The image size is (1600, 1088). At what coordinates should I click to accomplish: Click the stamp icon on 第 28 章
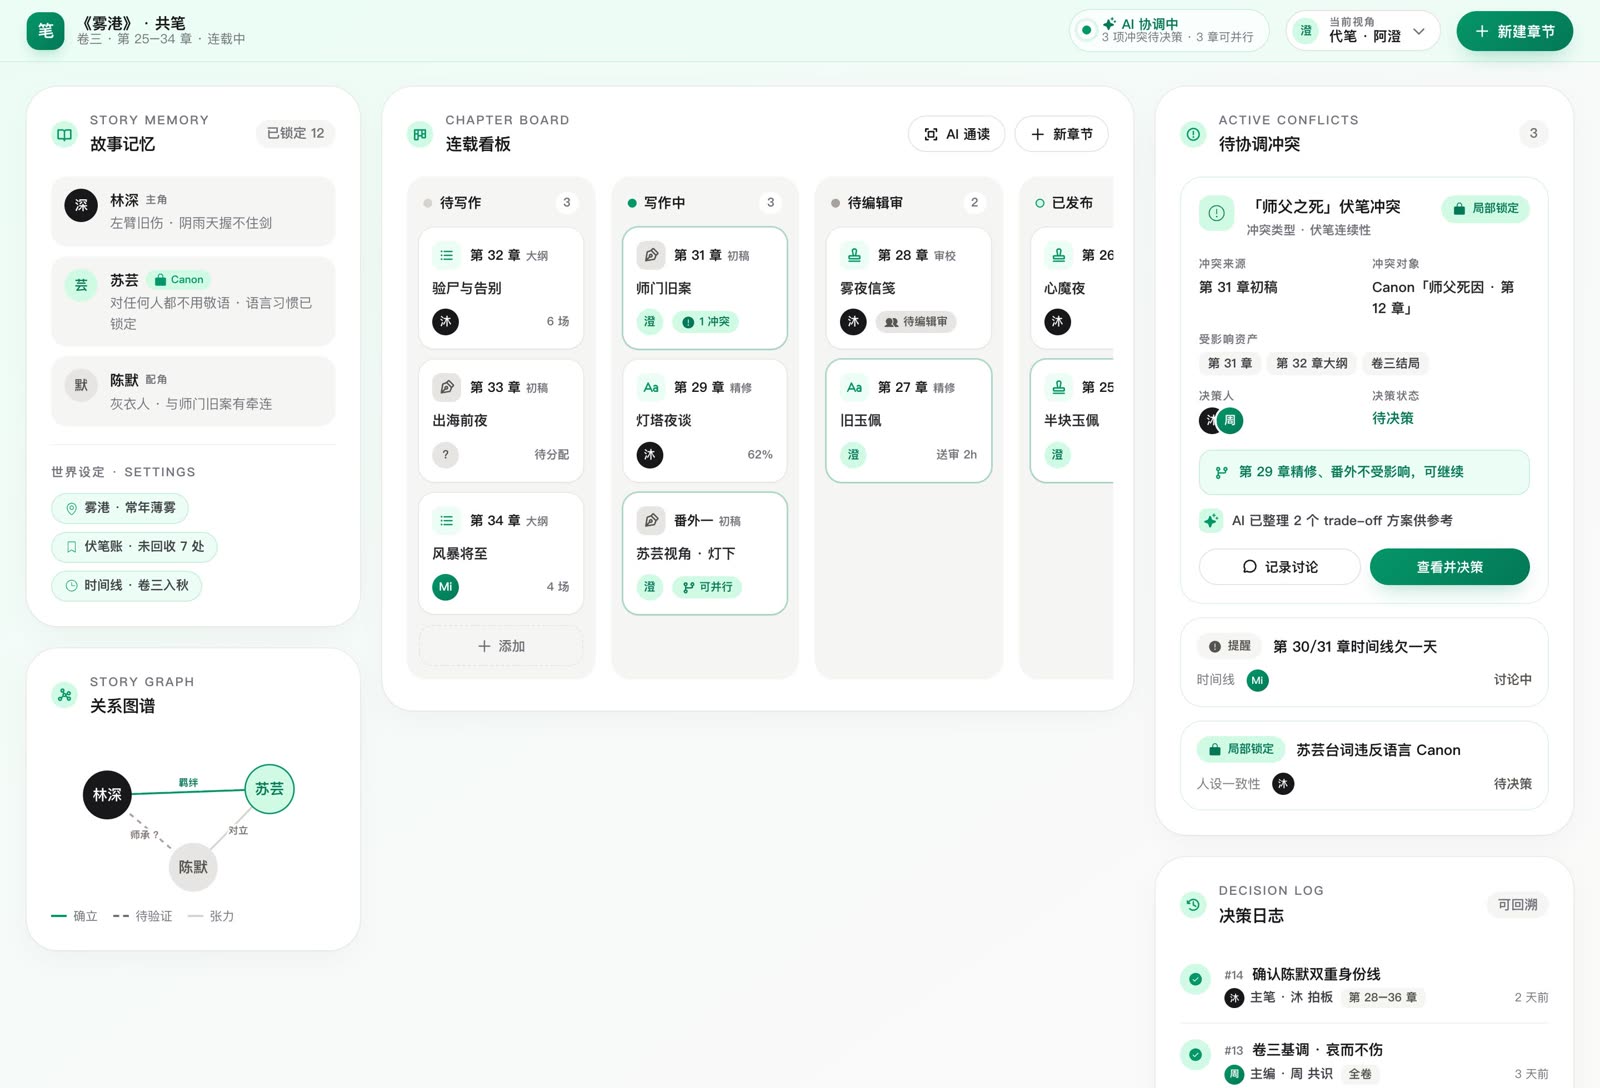[x=855, y=255]
